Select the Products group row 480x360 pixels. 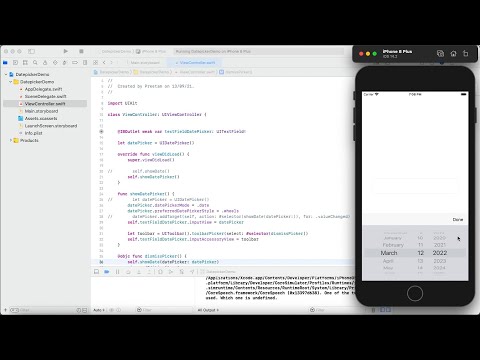(x=29, y=140)
